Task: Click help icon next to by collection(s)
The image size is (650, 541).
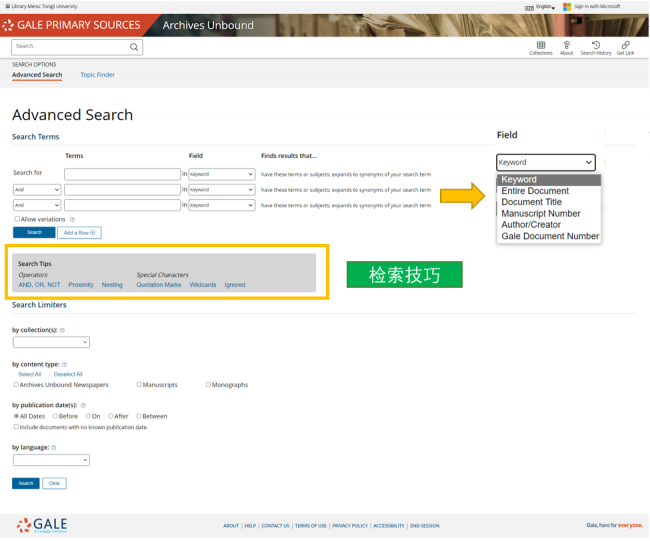Action: point(62,330)
